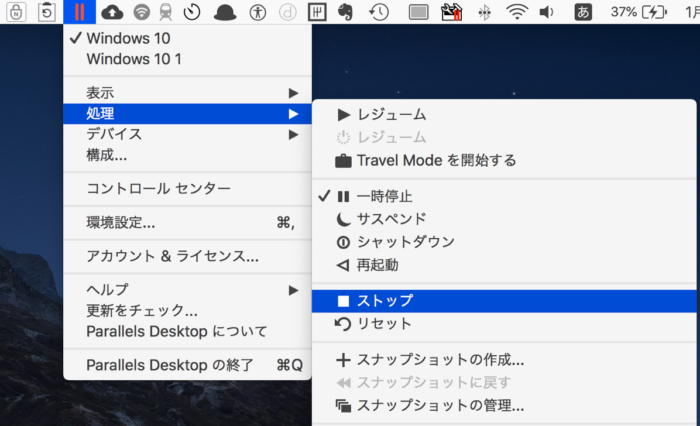The width and height of the screenshot is (700, 426).
Task: Click the Parallels Desktop menu bar icon
Action: (79, 12)
